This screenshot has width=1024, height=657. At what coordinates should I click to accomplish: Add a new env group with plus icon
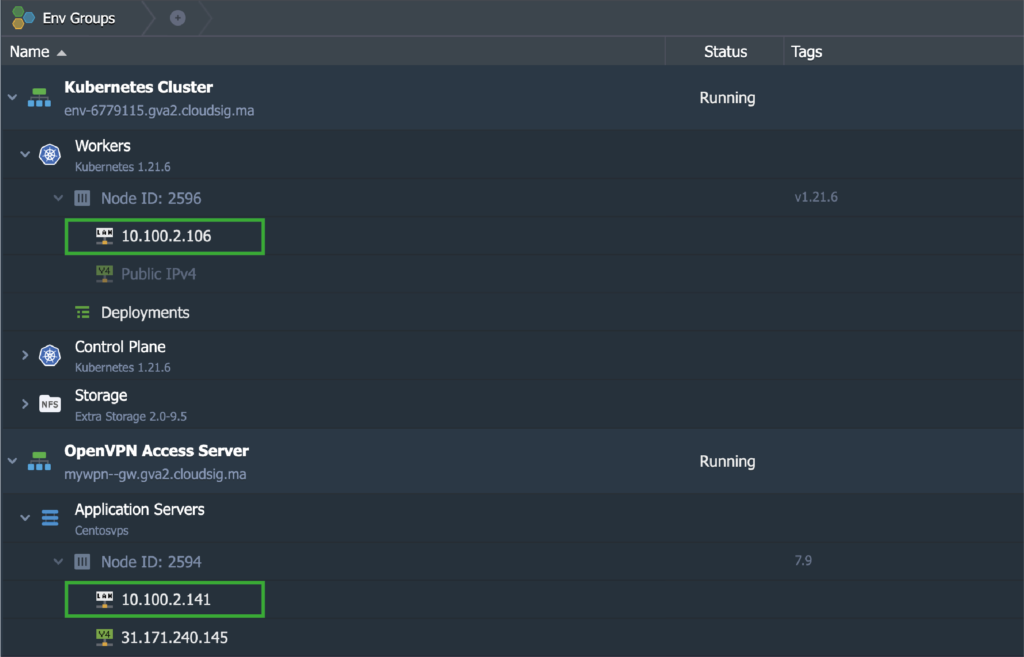tap(178, 18)
